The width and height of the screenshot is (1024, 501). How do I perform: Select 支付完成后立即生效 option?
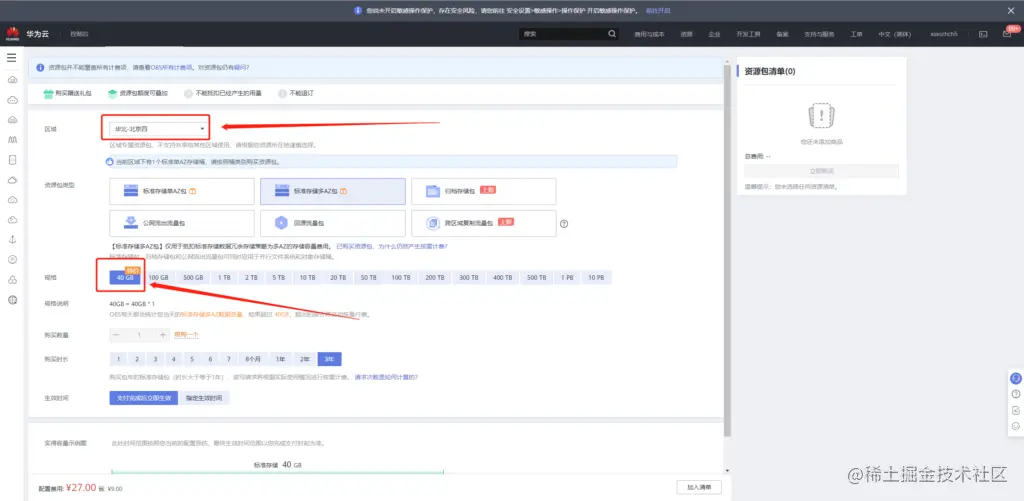pyautogui.click(x=144, y=398)
